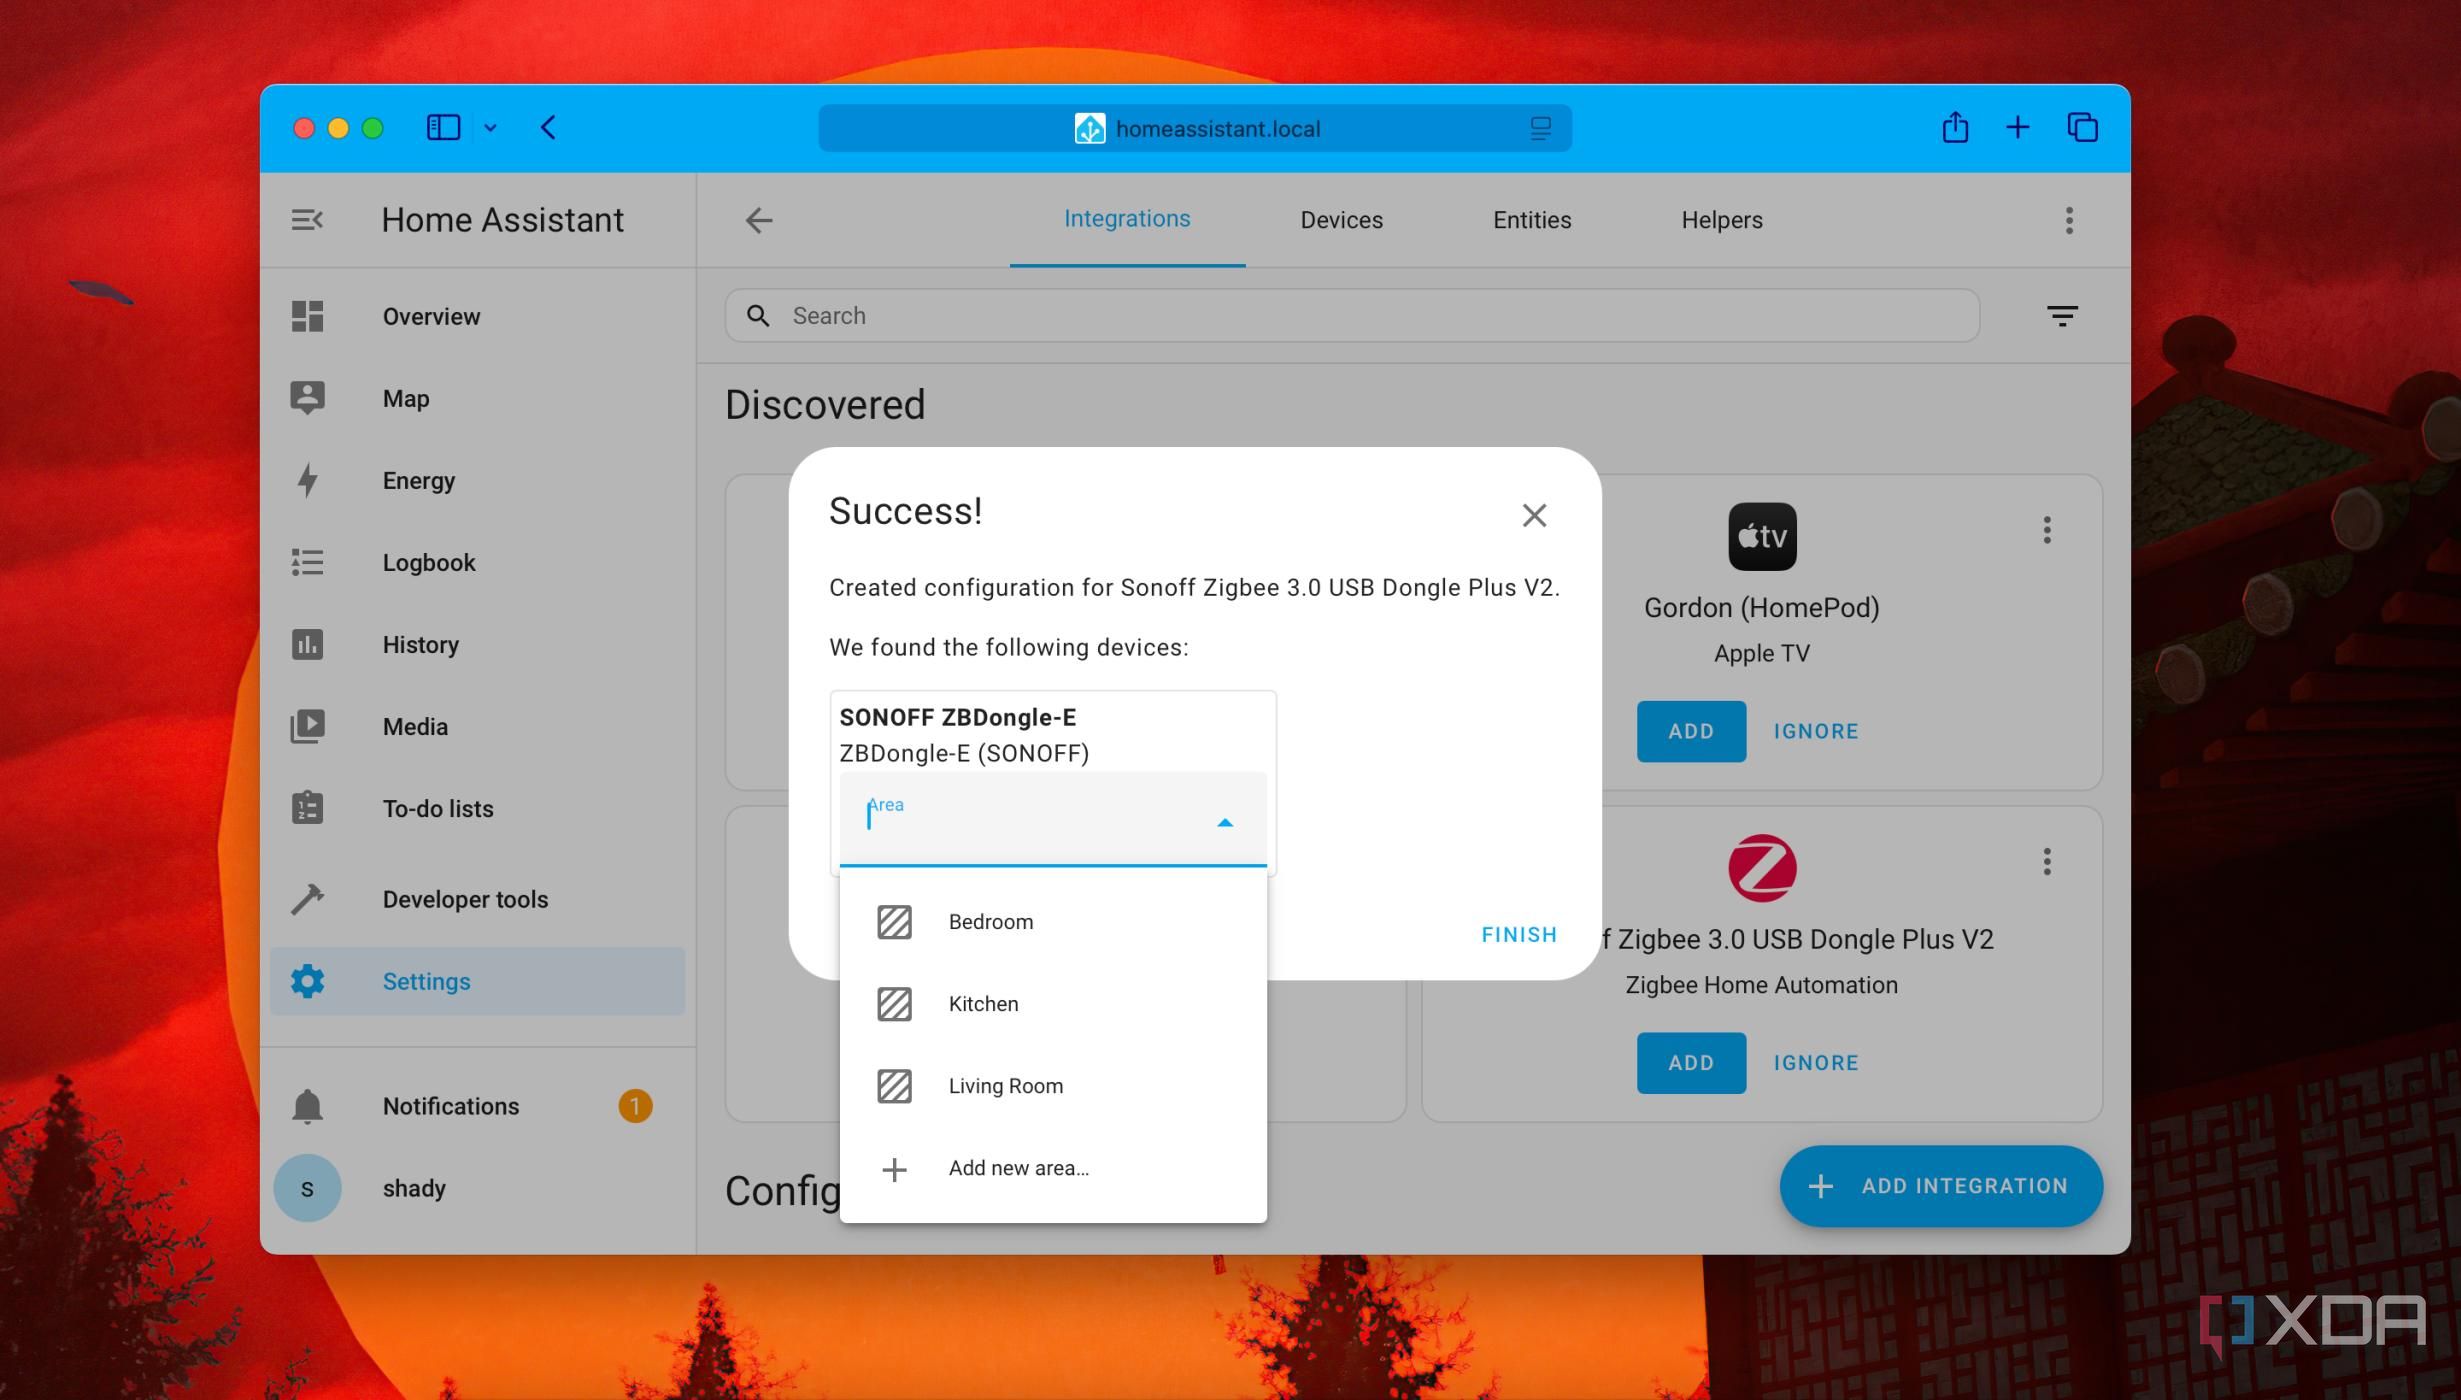This screenshot has height=1400, width=2461.
Task: Add the Zigbee Home Automation integration
Action: click(1691, 1063)
